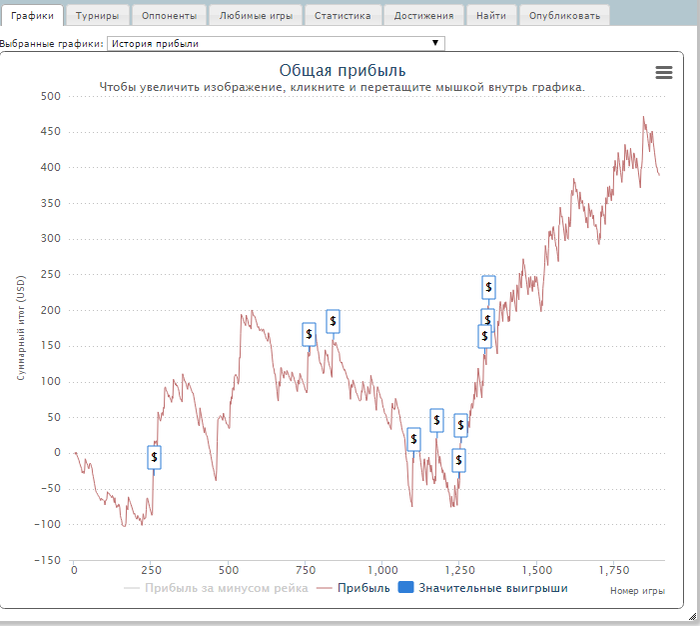Click the lowest $ marker near game 1,245
Viewport: 700px width, 626px height.
point(458,460)
